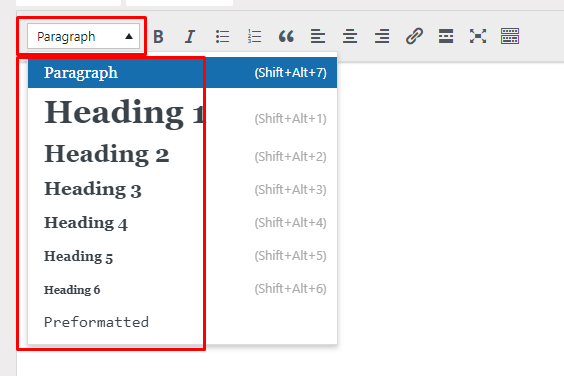Apply blockquote formatting
This screenshot has height=376, width=564.
click(286, 36)
